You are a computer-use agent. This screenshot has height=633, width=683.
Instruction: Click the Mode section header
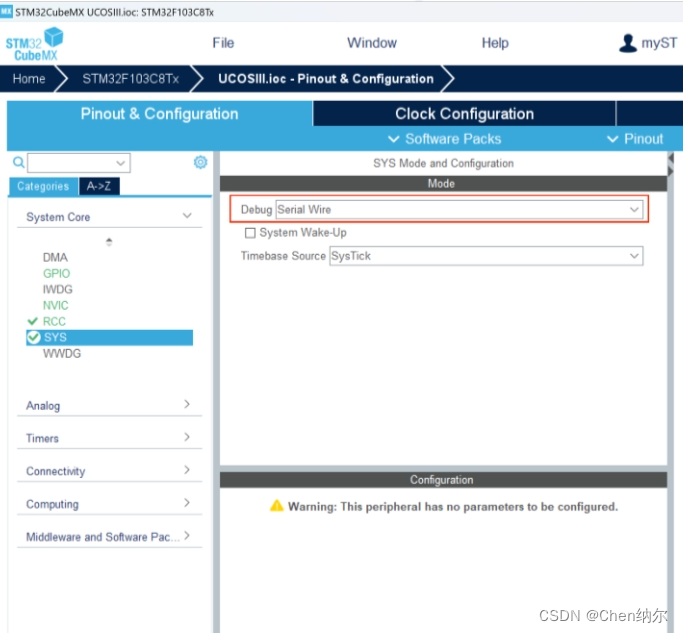443,183
